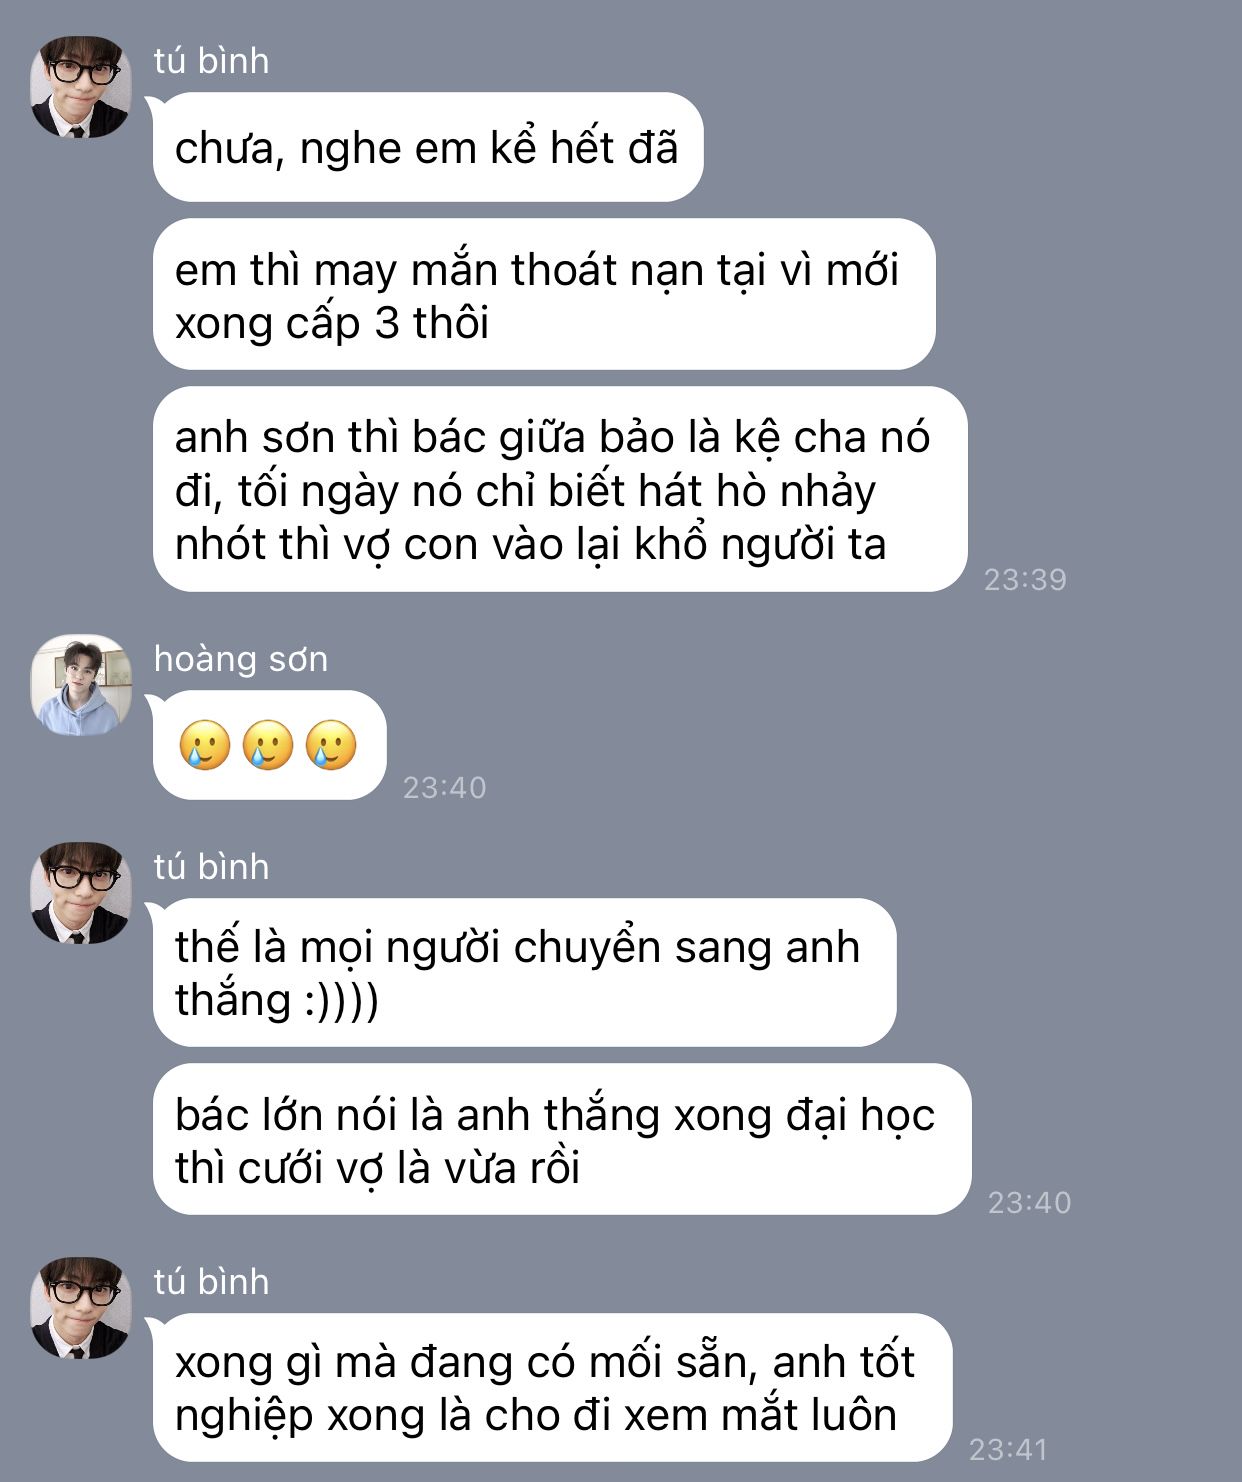
Task: Select the message about 'xong cấp 3 thôi'
Action: click(544, 294)
